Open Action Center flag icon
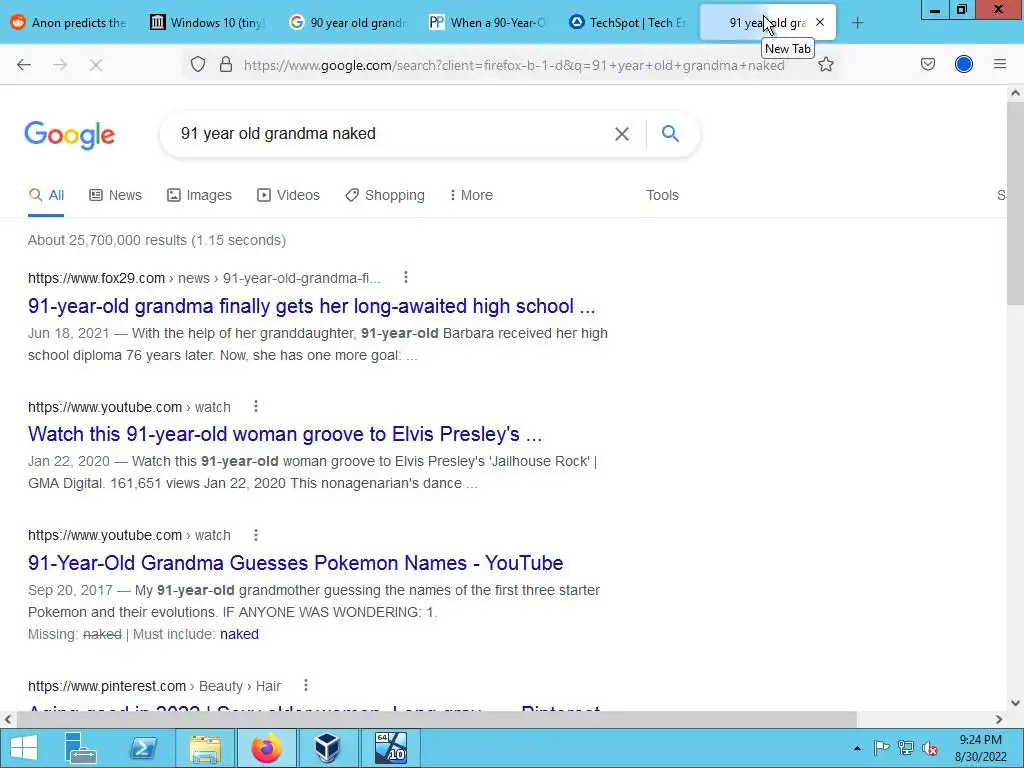 881,748
